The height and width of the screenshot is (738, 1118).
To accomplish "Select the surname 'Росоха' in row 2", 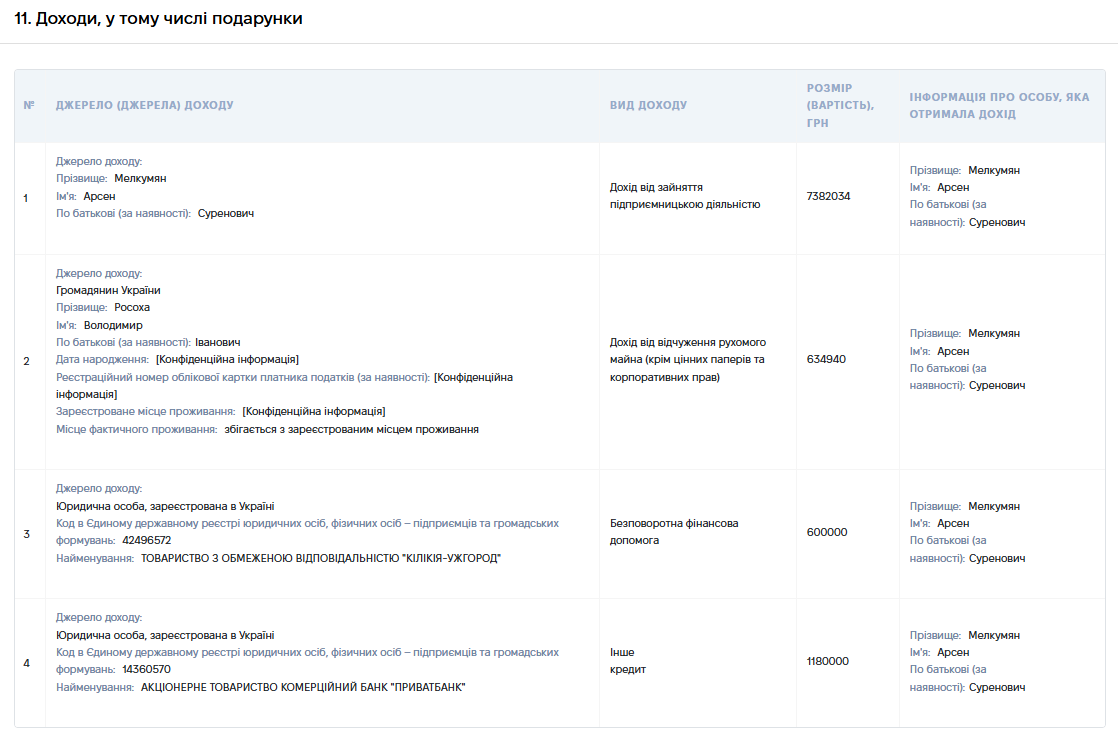I will [132, 307].
